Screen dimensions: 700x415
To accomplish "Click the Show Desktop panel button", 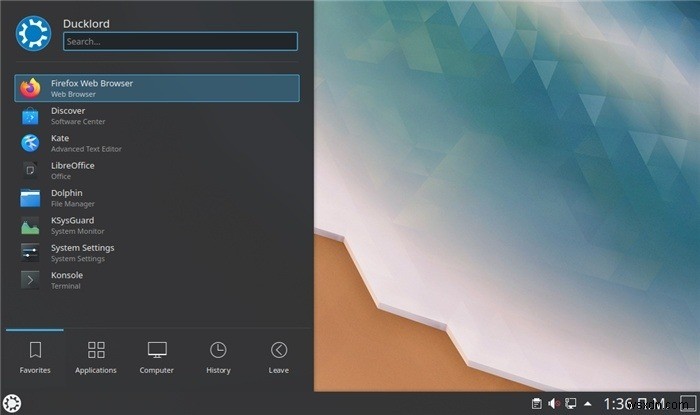I will (x=688, y=403).
